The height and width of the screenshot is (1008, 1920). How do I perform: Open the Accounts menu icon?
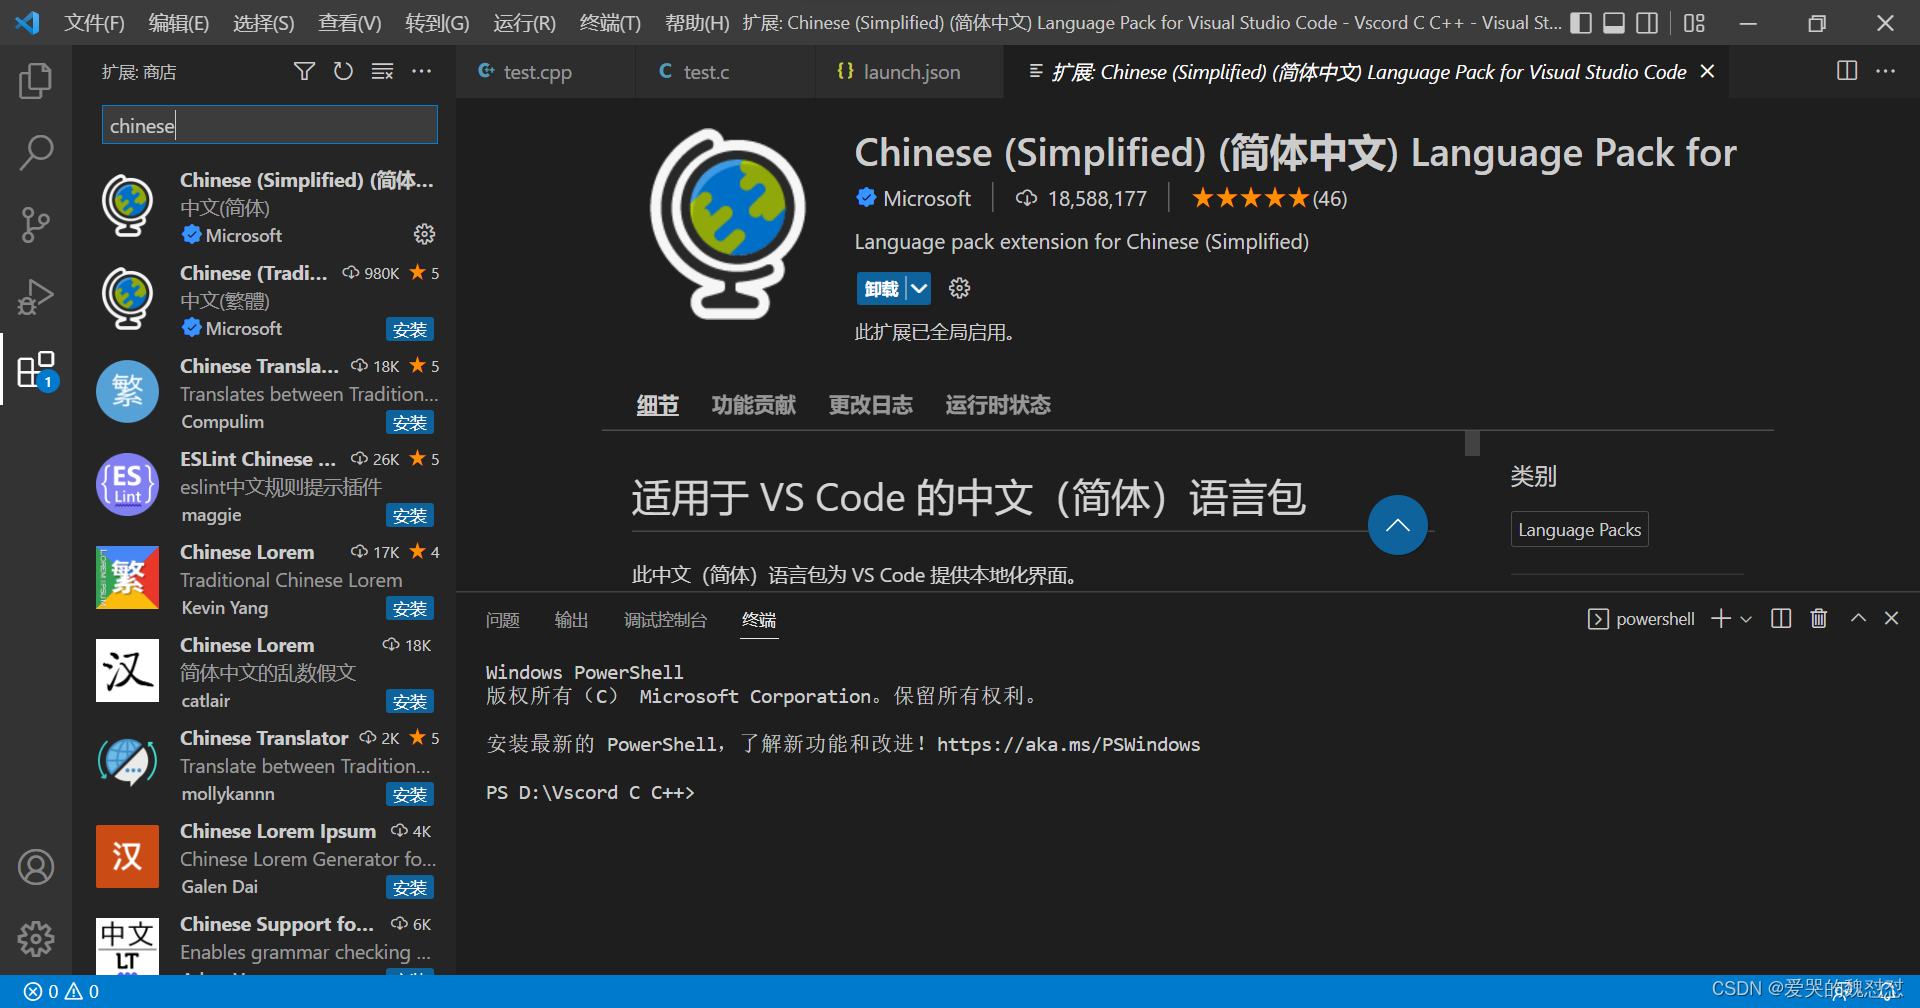point(36,867)
